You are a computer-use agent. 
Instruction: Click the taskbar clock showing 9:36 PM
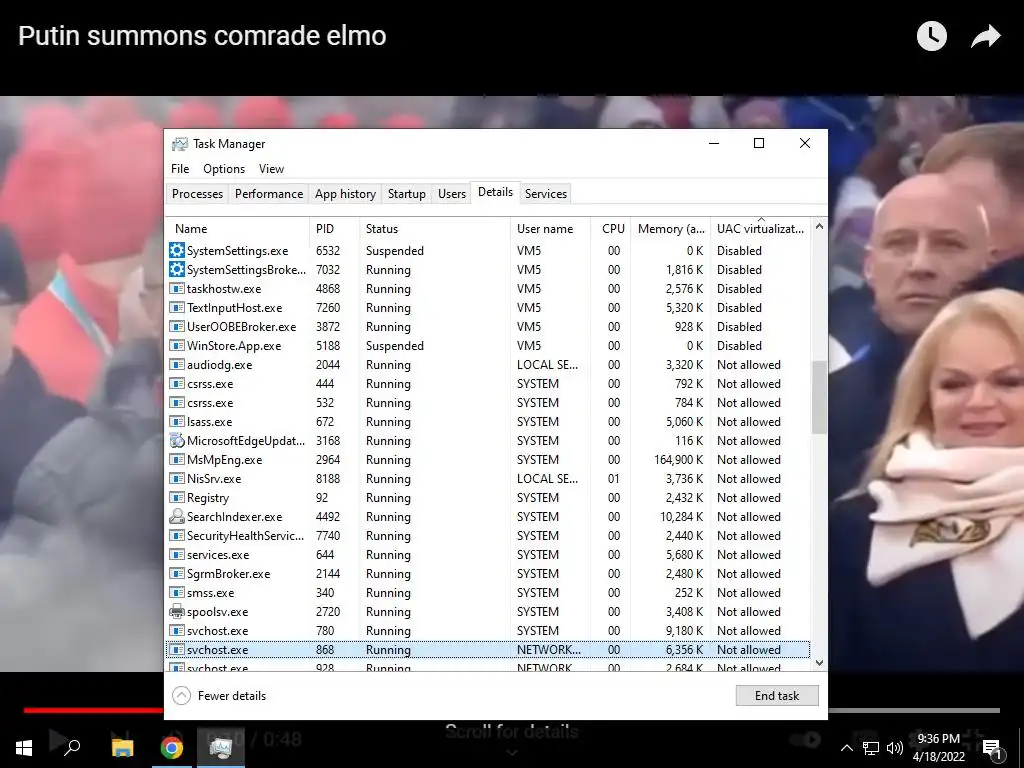click(x=938, y=748)
